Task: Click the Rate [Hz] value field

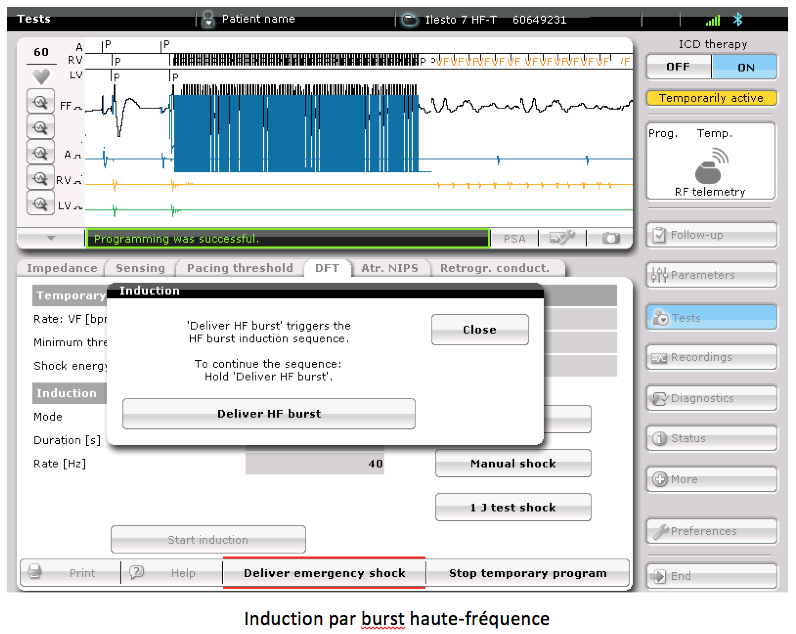Action: tap(315, 464)
